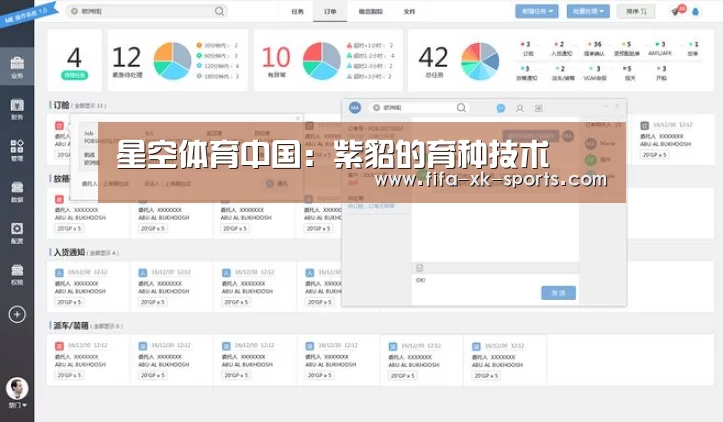This screenshot has height=422, width=723.
Task: Switch to the 任务 tab
Action: coord(297,12)
